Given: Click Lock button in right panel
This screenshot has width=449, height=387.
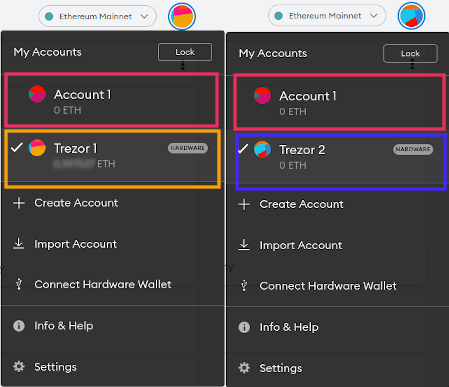Looking at the screenshot, I should click(x=410, y=53).
